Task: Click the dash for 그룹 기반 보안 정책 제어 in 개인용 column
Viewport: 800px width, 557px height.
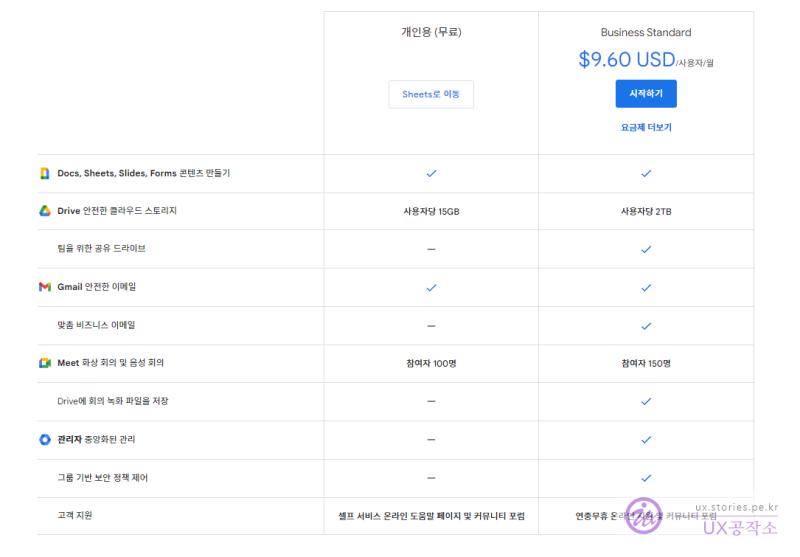Action: [431, 478]
